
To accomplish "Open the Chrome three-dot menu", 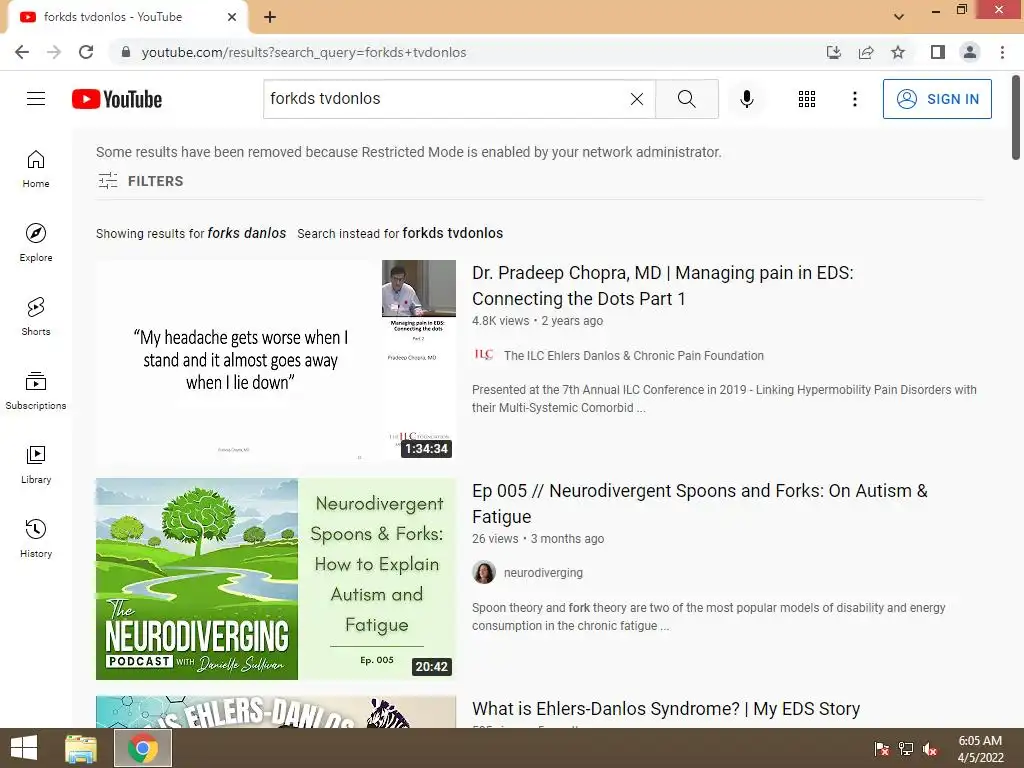I will pyautogui.click(x=1002, y=52).
